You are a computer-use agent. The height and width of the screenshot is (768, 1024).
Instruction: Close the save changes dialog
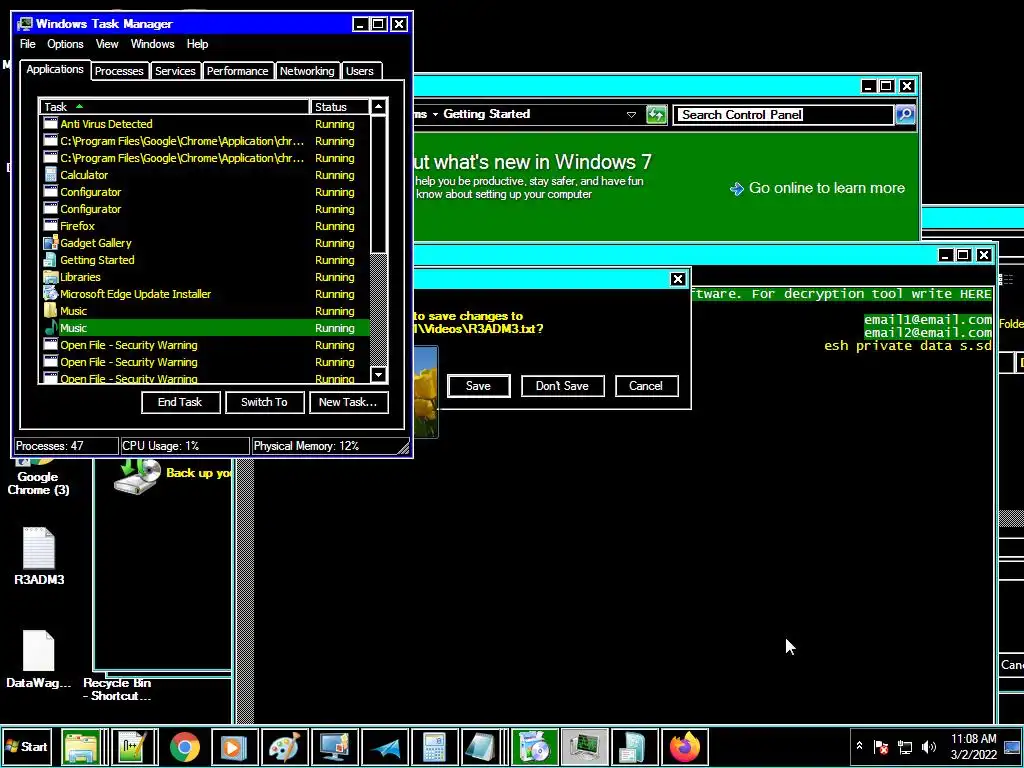point(678,279)
